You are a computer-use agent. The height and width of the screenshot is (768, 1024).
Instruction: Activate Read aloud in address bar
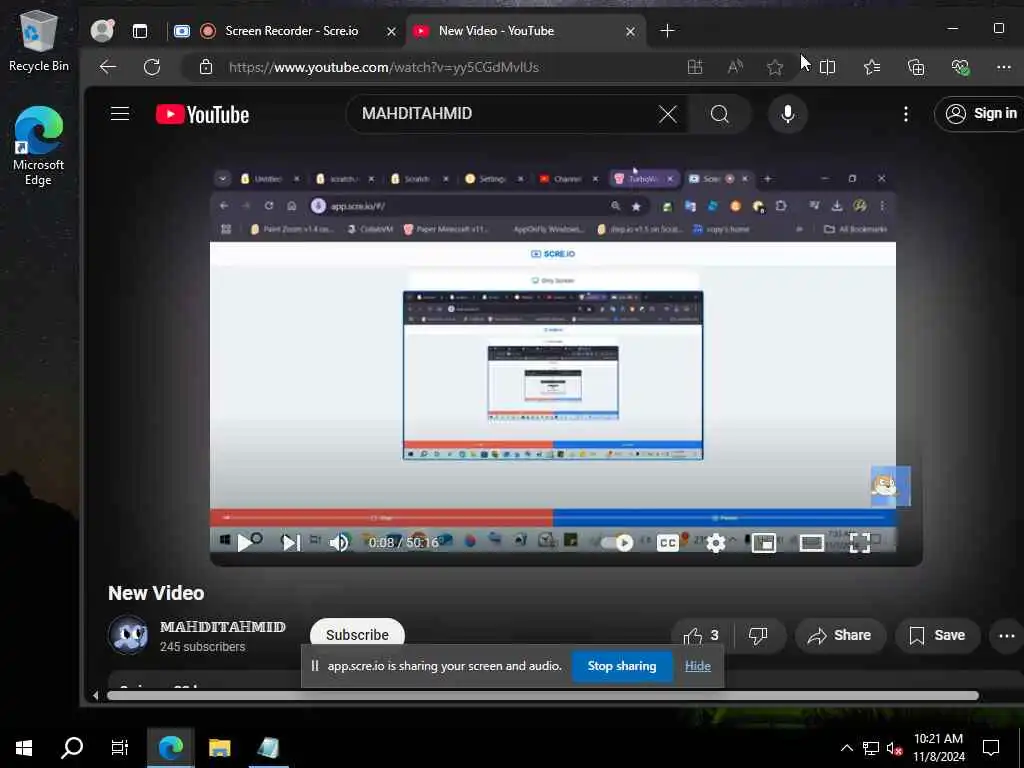point(735,67)
